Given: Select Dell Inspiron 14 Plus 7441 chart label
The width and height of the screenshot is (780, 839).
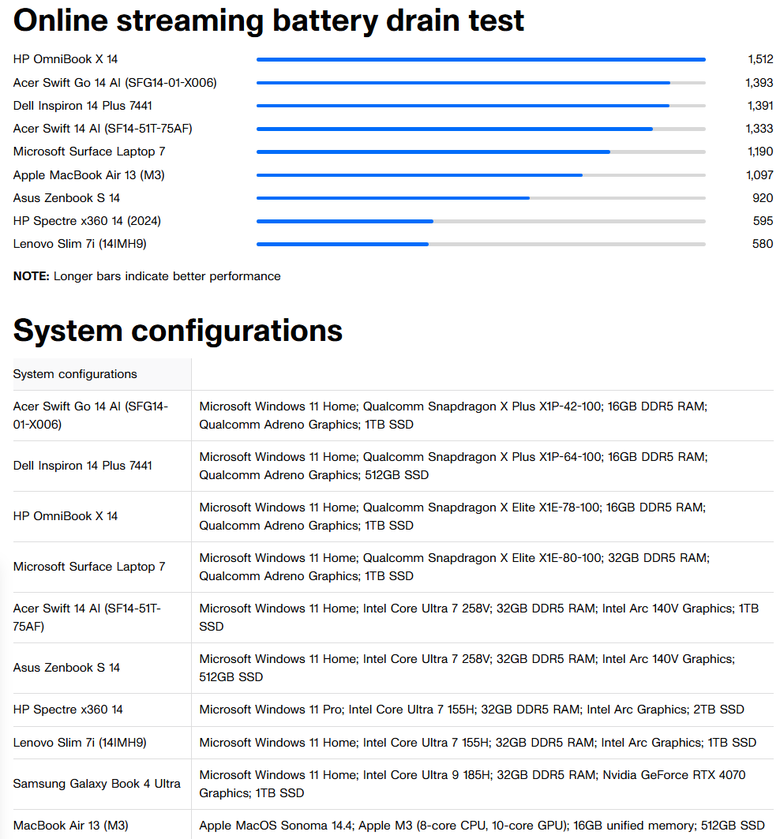Looking at the screenshot, I should tap(82, 105).
